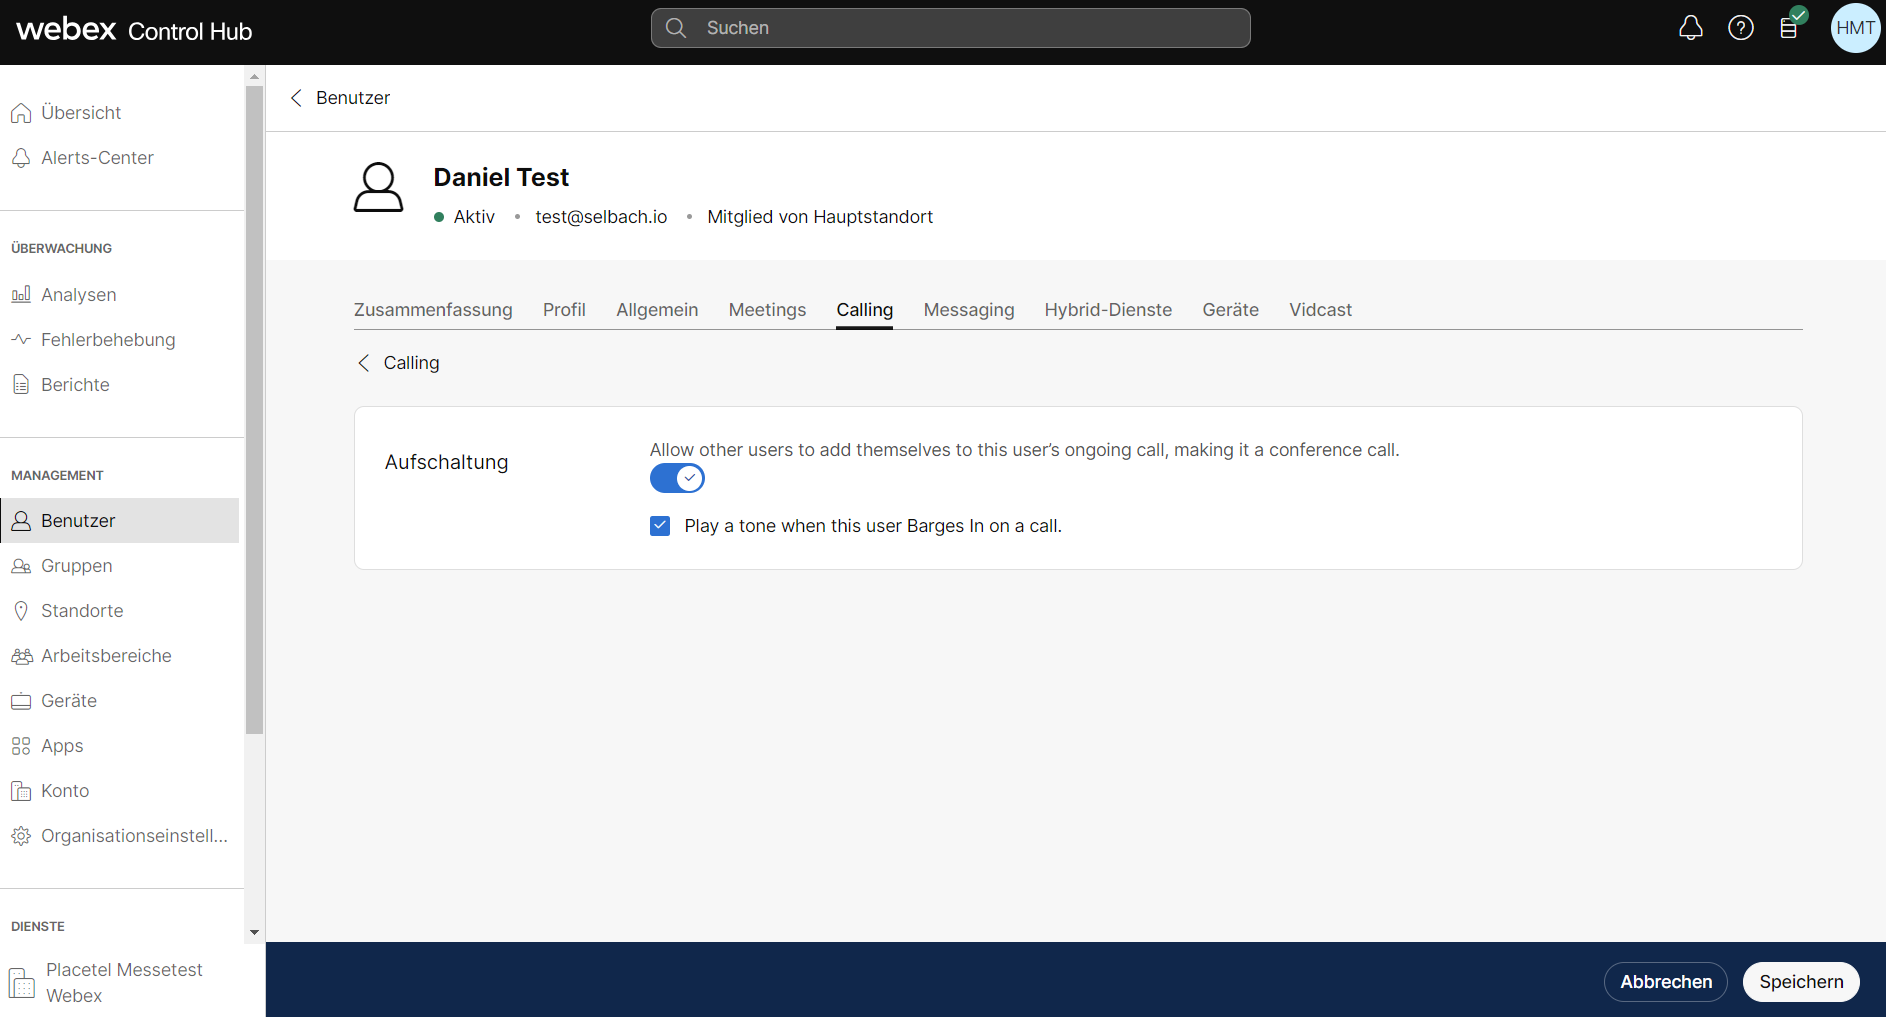Click the Apps grid icon
The width and height of the screenshot is (1886, 1017).
21,746
